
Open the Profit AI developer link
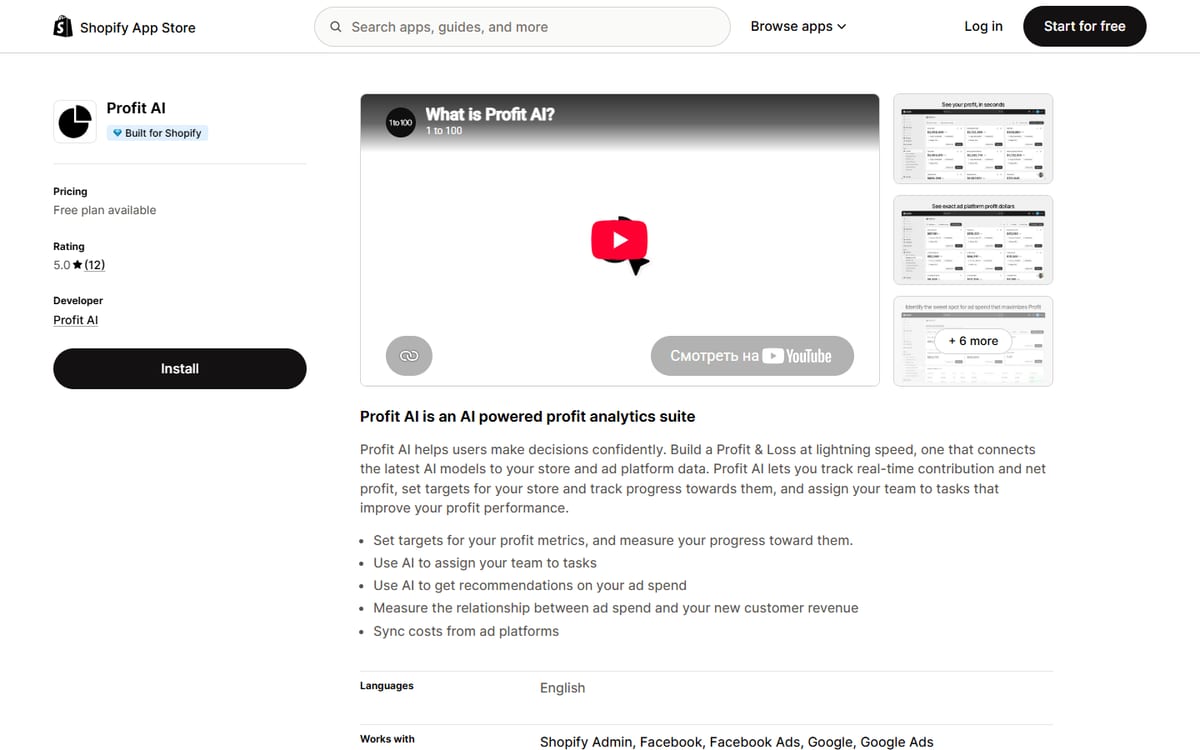tap(76, 320)
